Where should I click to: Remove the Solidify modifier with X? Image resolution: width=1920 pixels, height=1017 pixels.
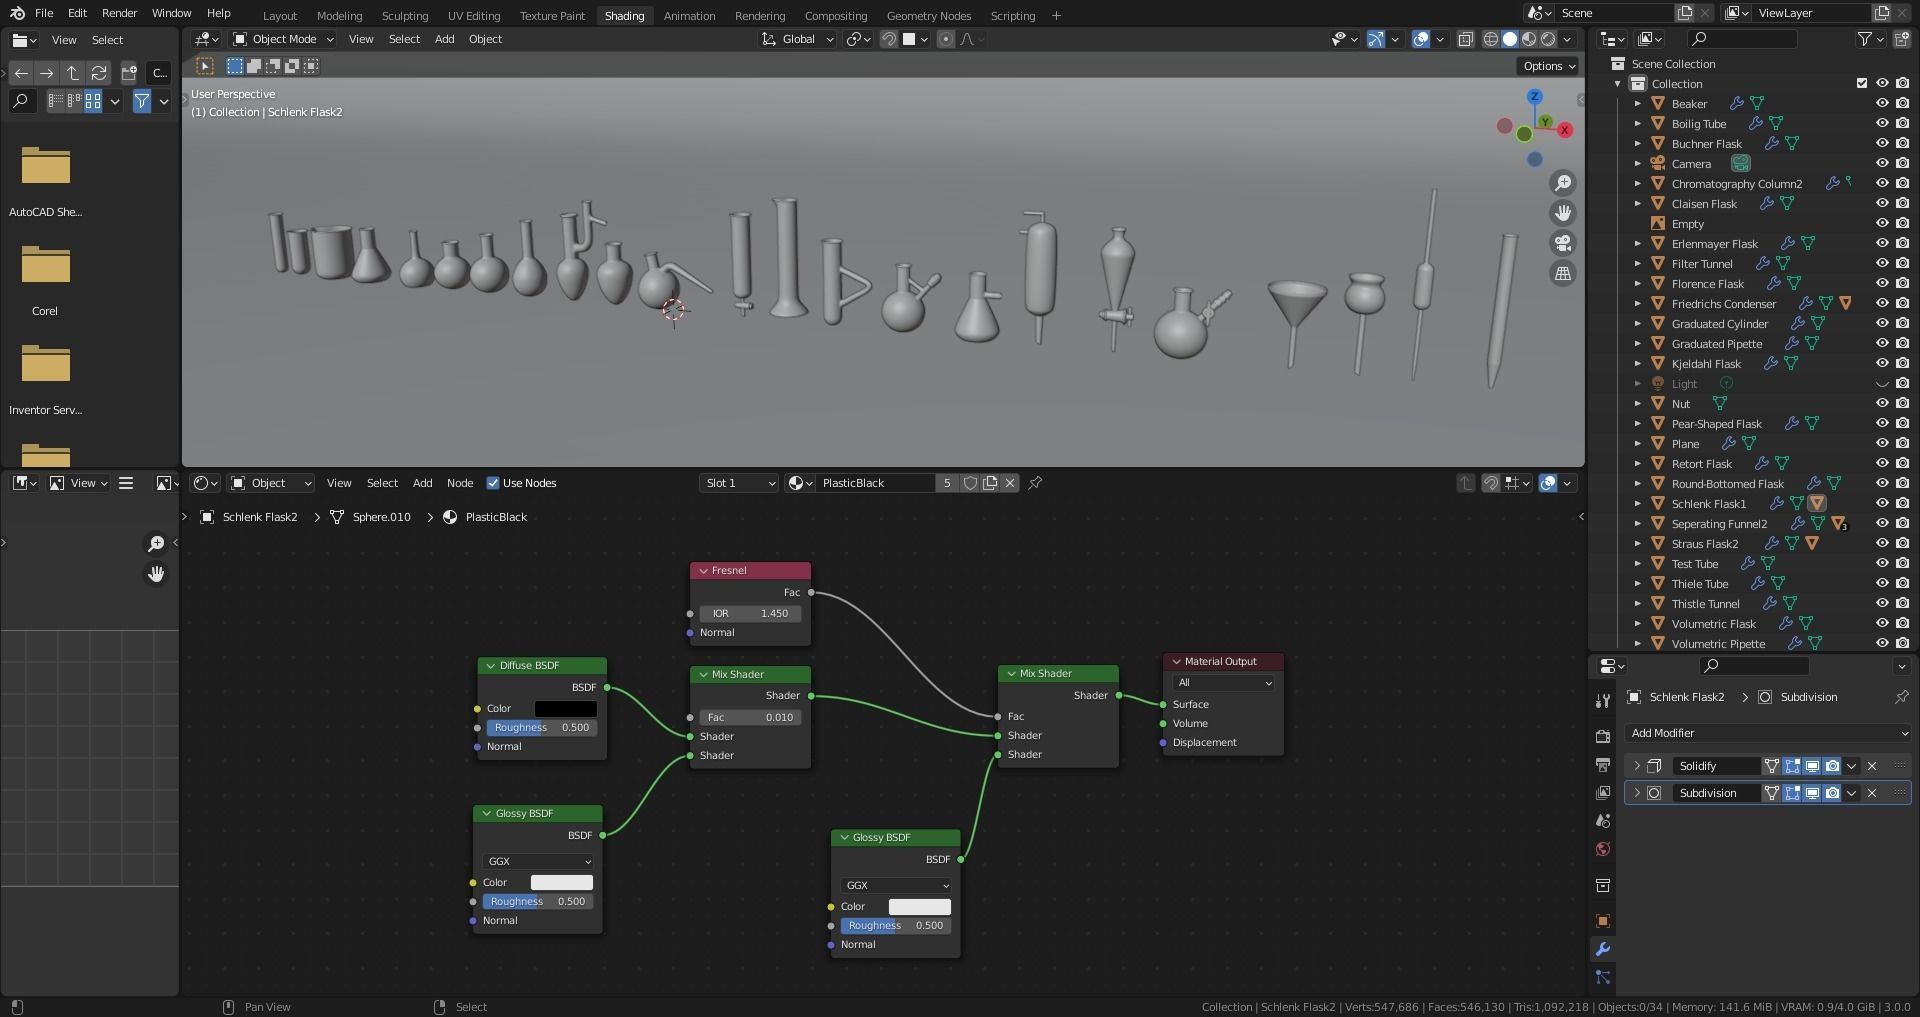pyautogui.click(x=1872, y=766)
